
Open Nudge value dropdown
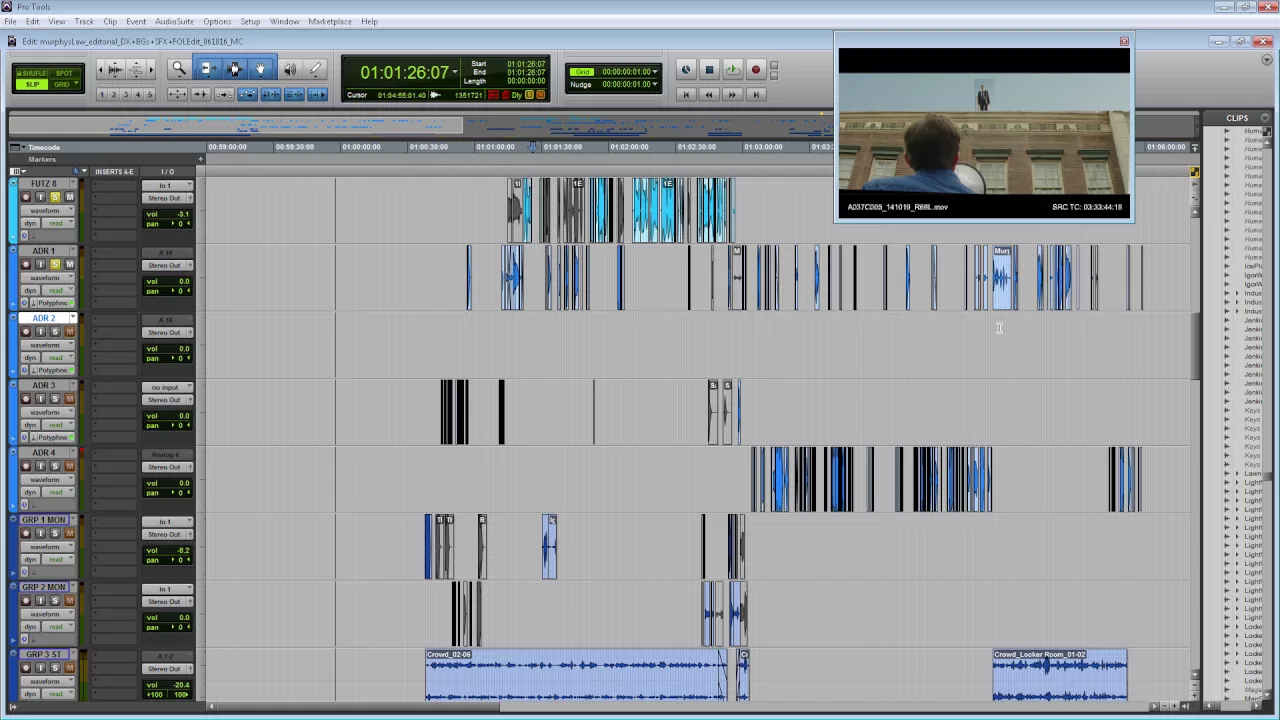(655, 84)
